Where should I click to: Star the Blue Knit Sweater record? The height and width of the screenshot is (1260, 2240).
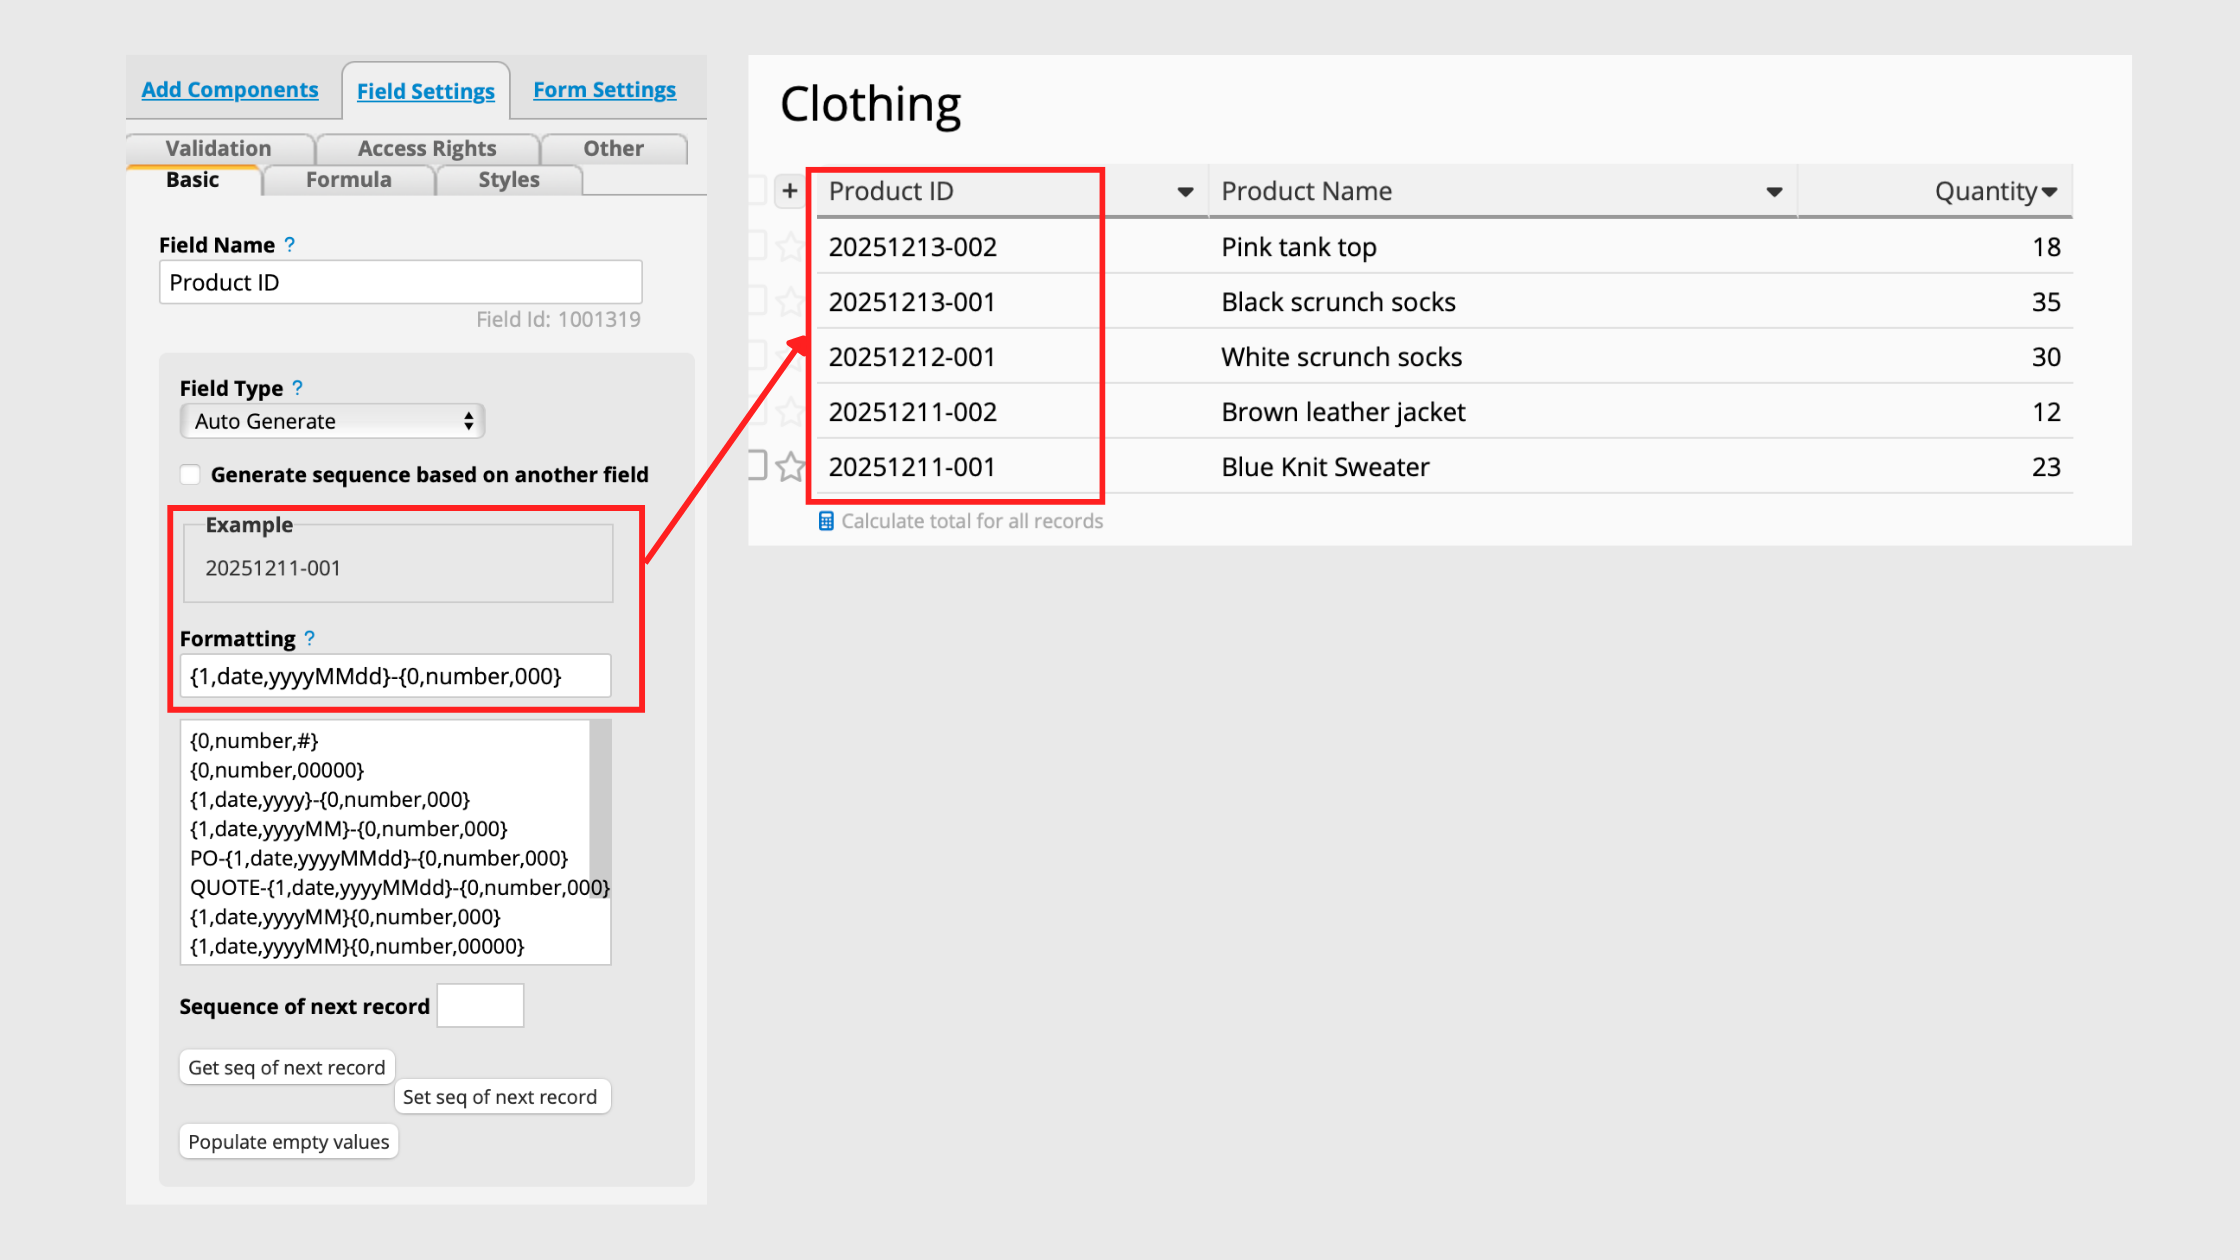[x=790, y=466]
